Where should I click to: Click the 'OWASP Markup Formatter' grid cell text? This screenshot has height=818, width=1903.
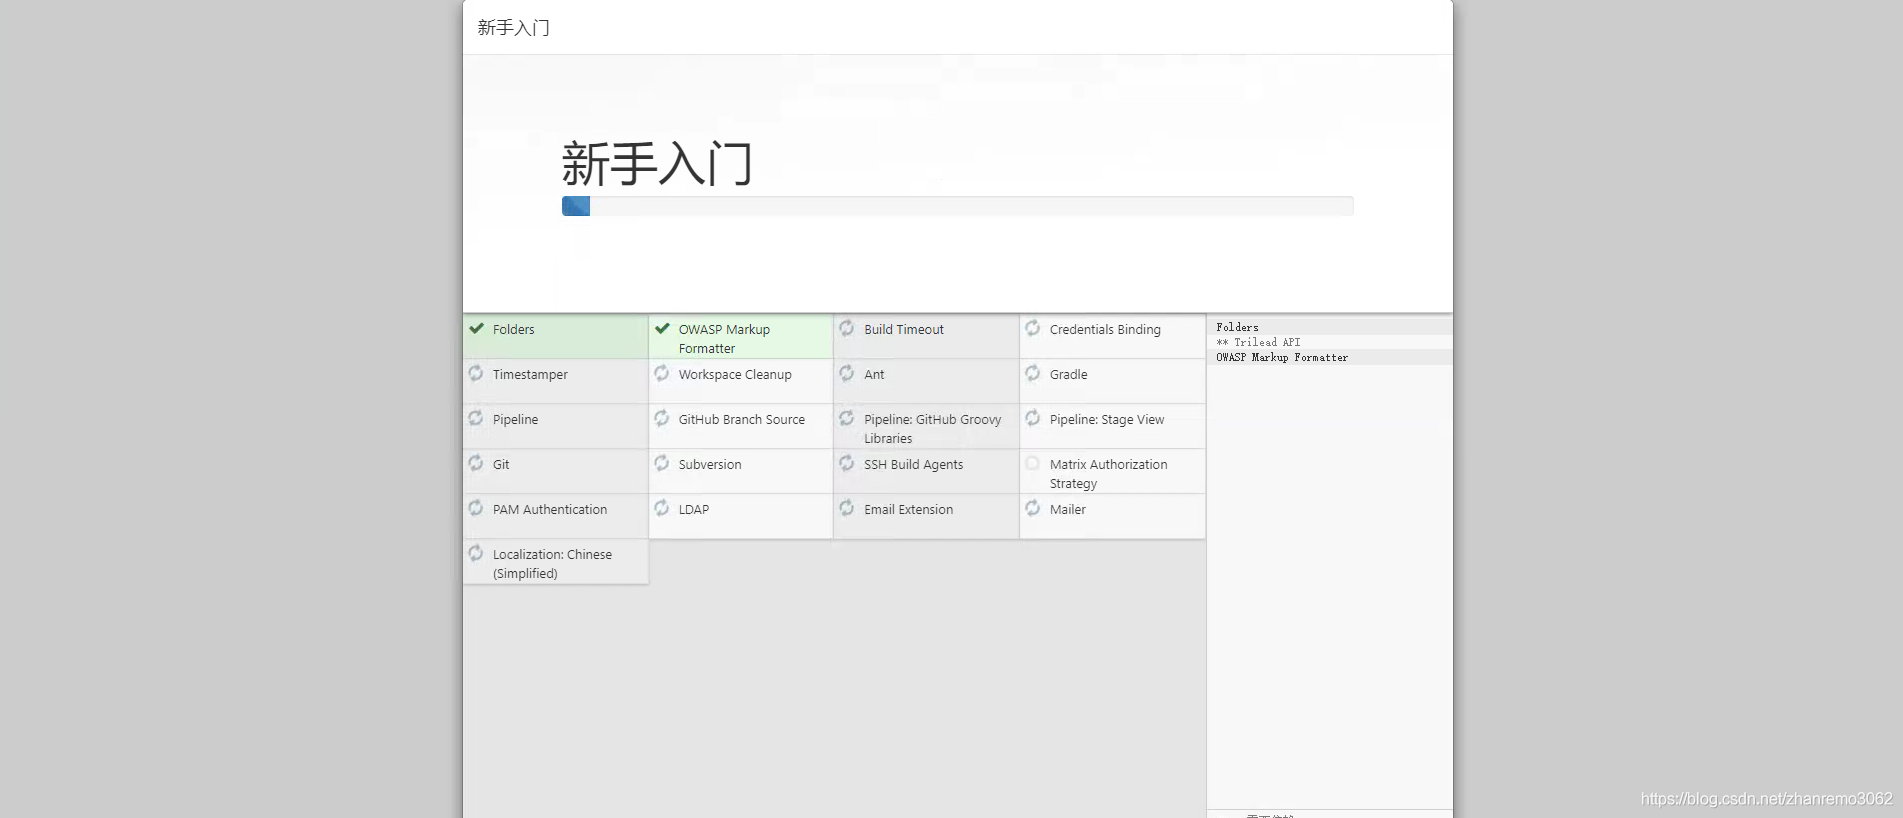[724, 339]
